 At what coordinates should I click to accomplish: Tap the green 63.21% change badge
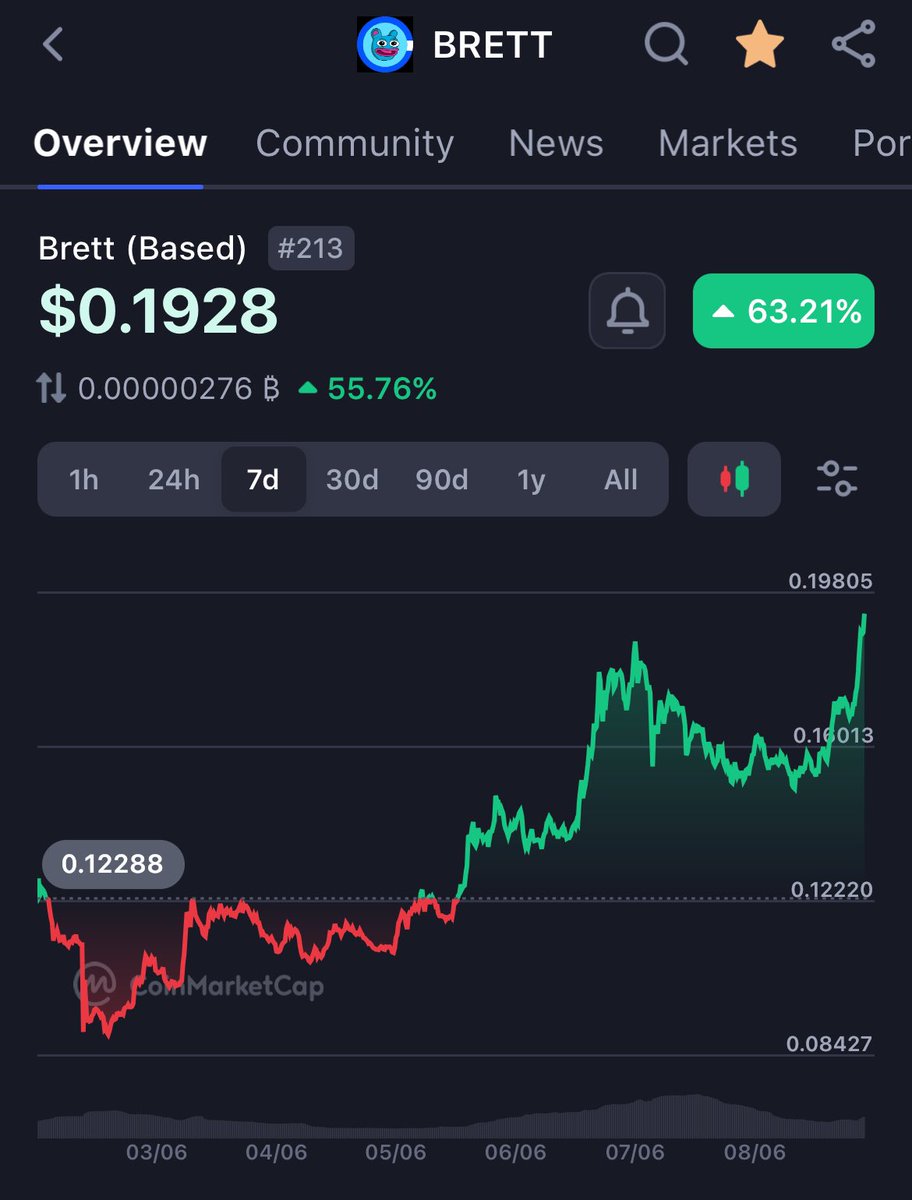(x=783, y=311)
